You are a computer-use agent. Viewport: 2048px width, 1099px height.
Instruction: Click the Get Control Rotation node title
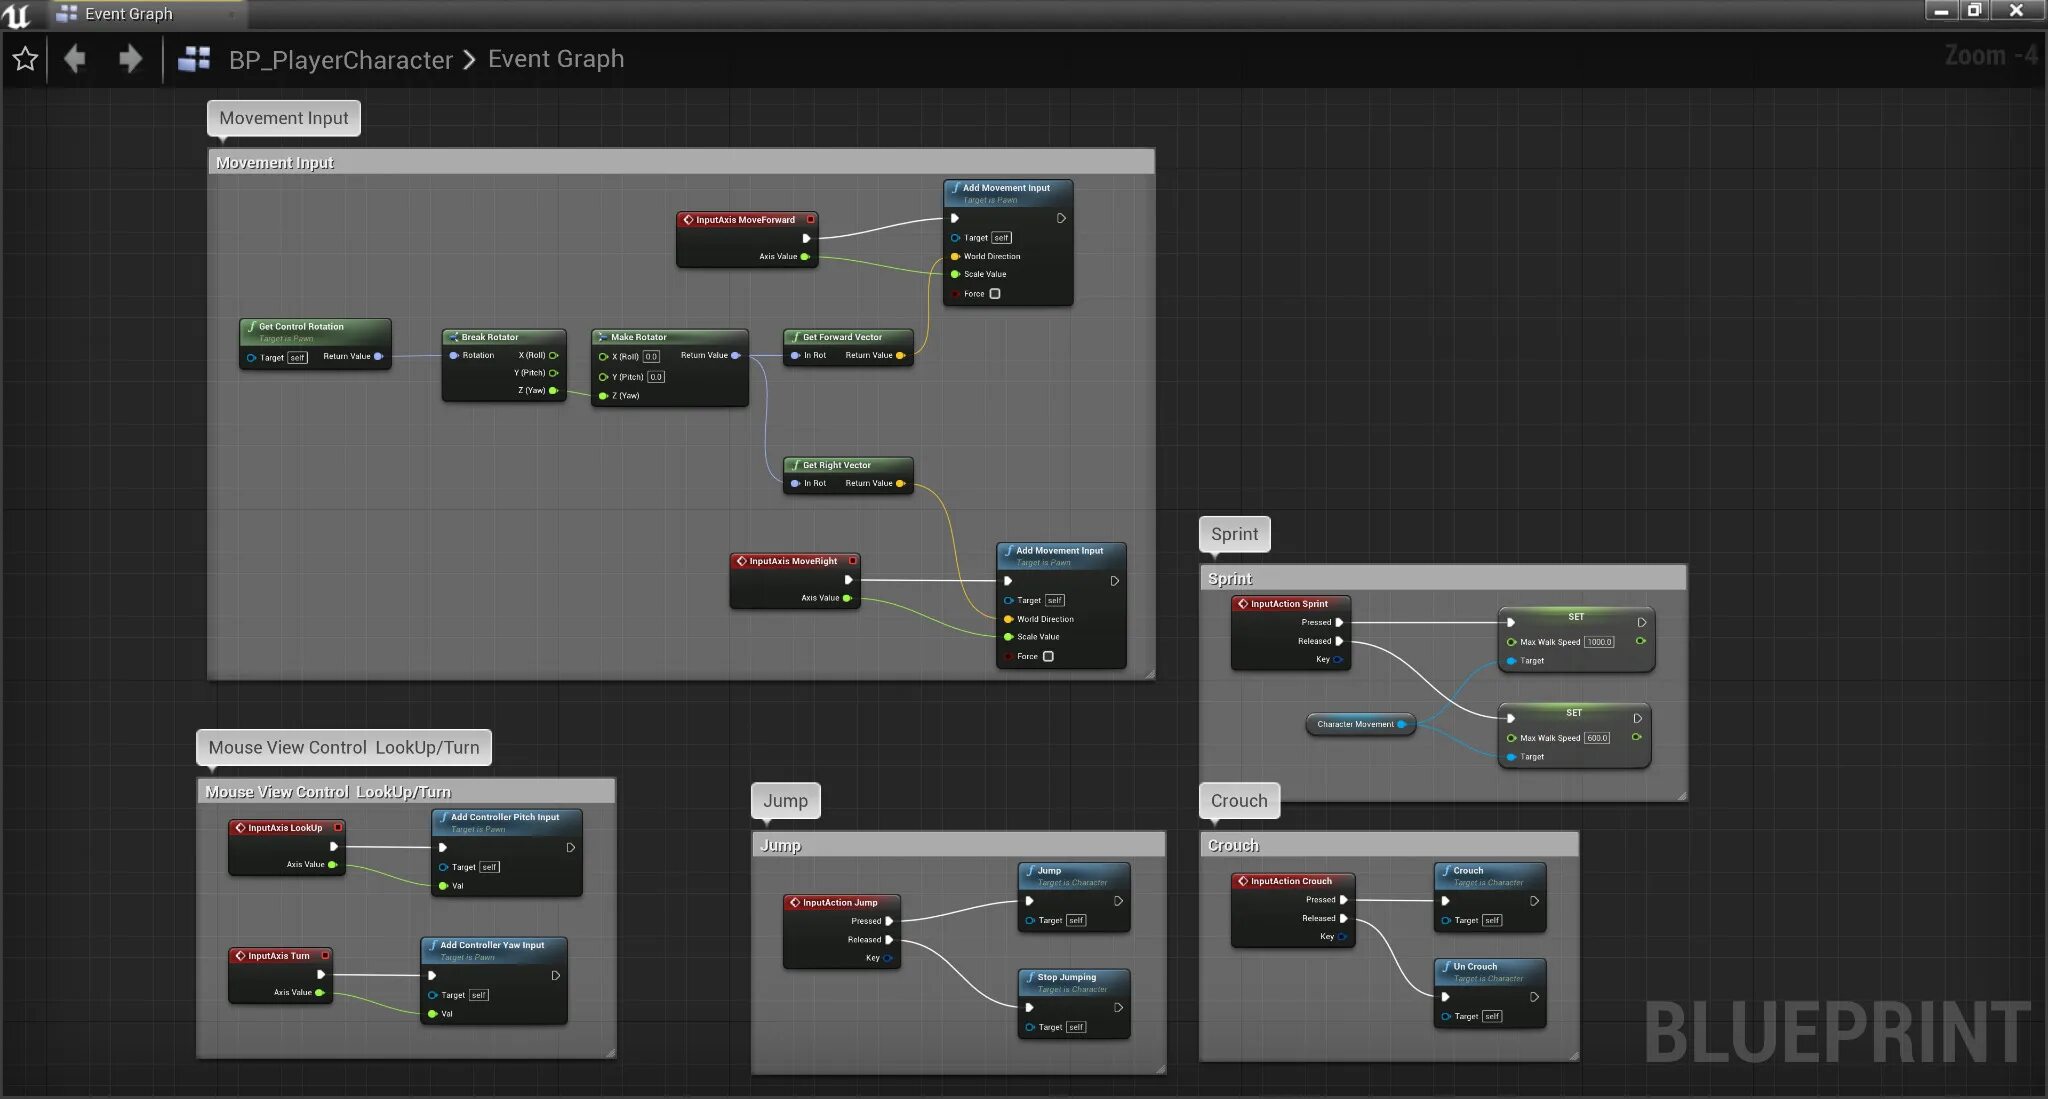point(301,326)
